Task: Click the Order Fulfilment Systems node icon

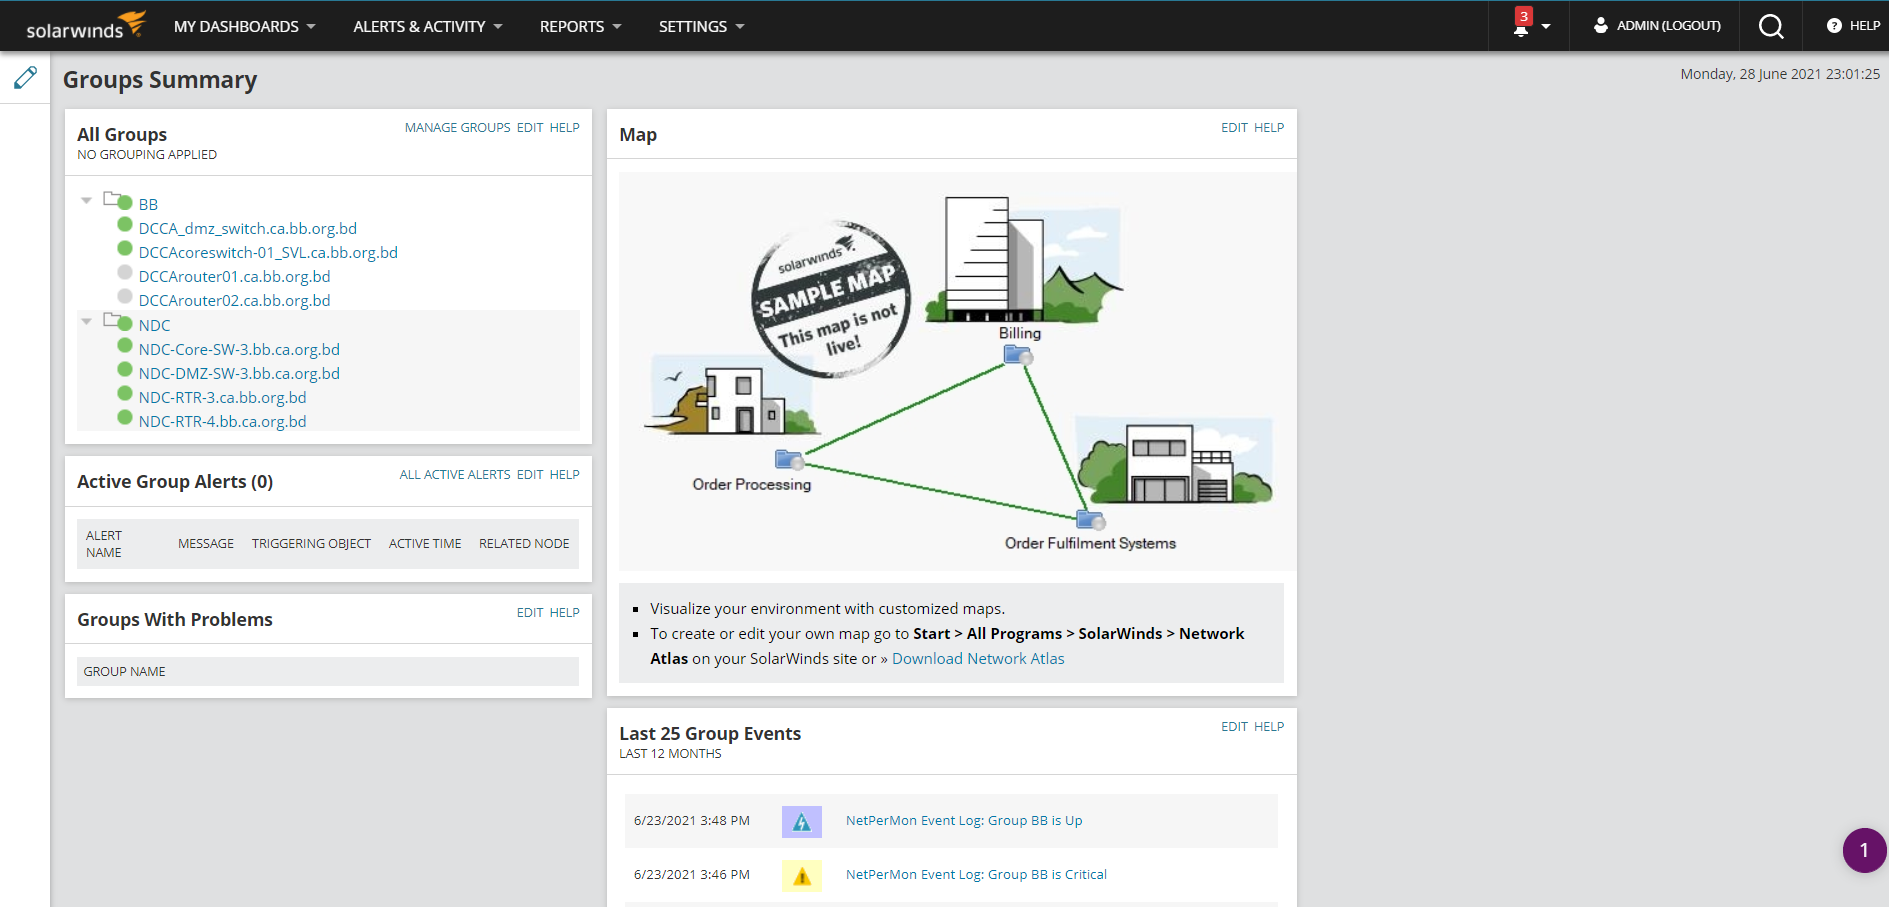Action: (1090, 520)
